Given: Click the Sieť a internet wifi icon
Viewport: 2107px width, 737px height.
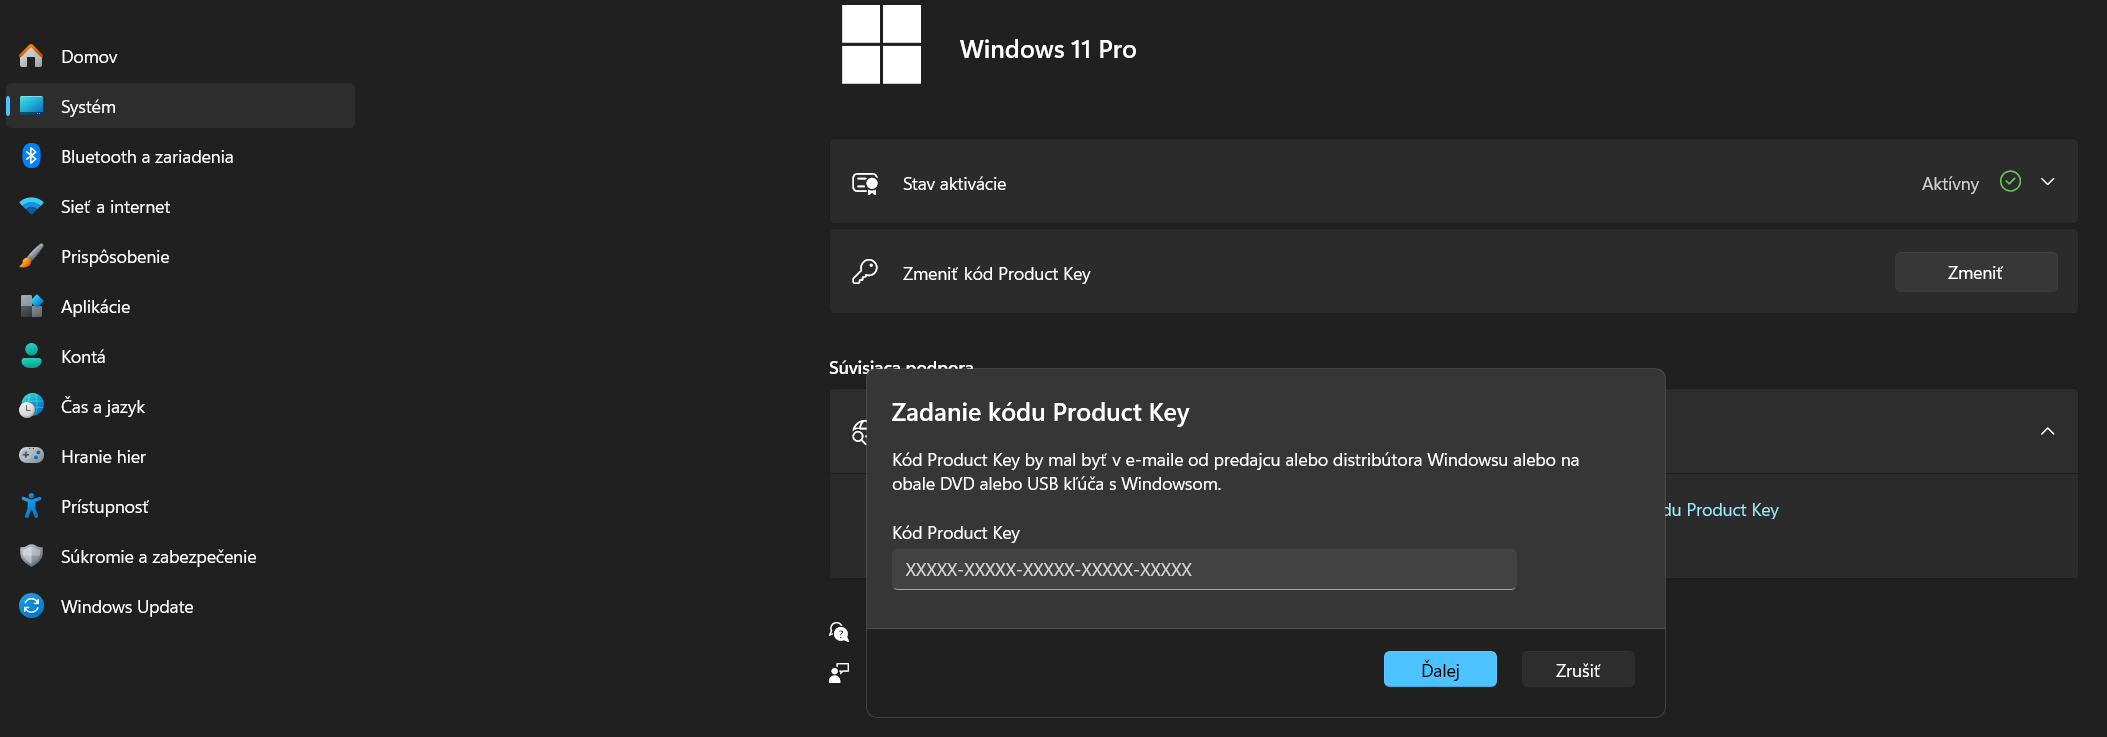Looking at the screenshot, I should pyautogui.click(x=31, y=206).
